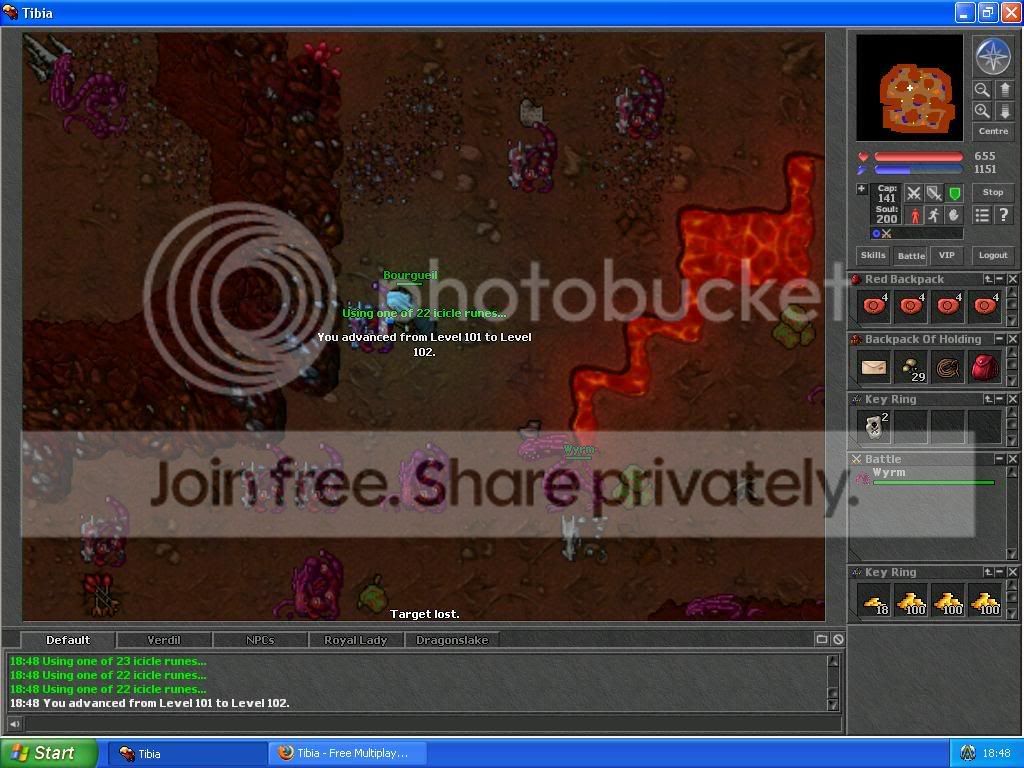Viewport: 1024px width, 768px height.
Task: Toggle chase opponent running man mode
Action: [934, 215]
